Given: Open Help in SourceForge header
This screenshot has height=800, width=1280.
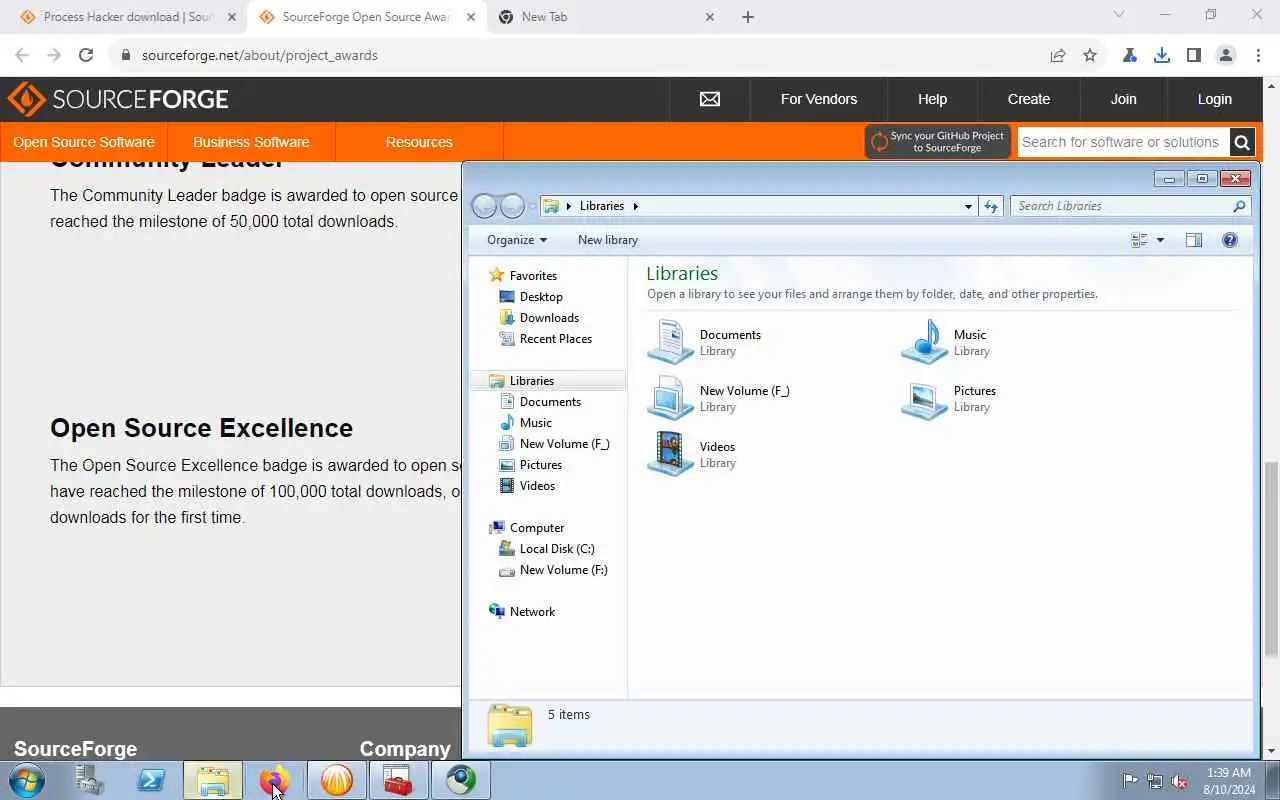Looking at the screenshot, I should click(x=932, y=99).
